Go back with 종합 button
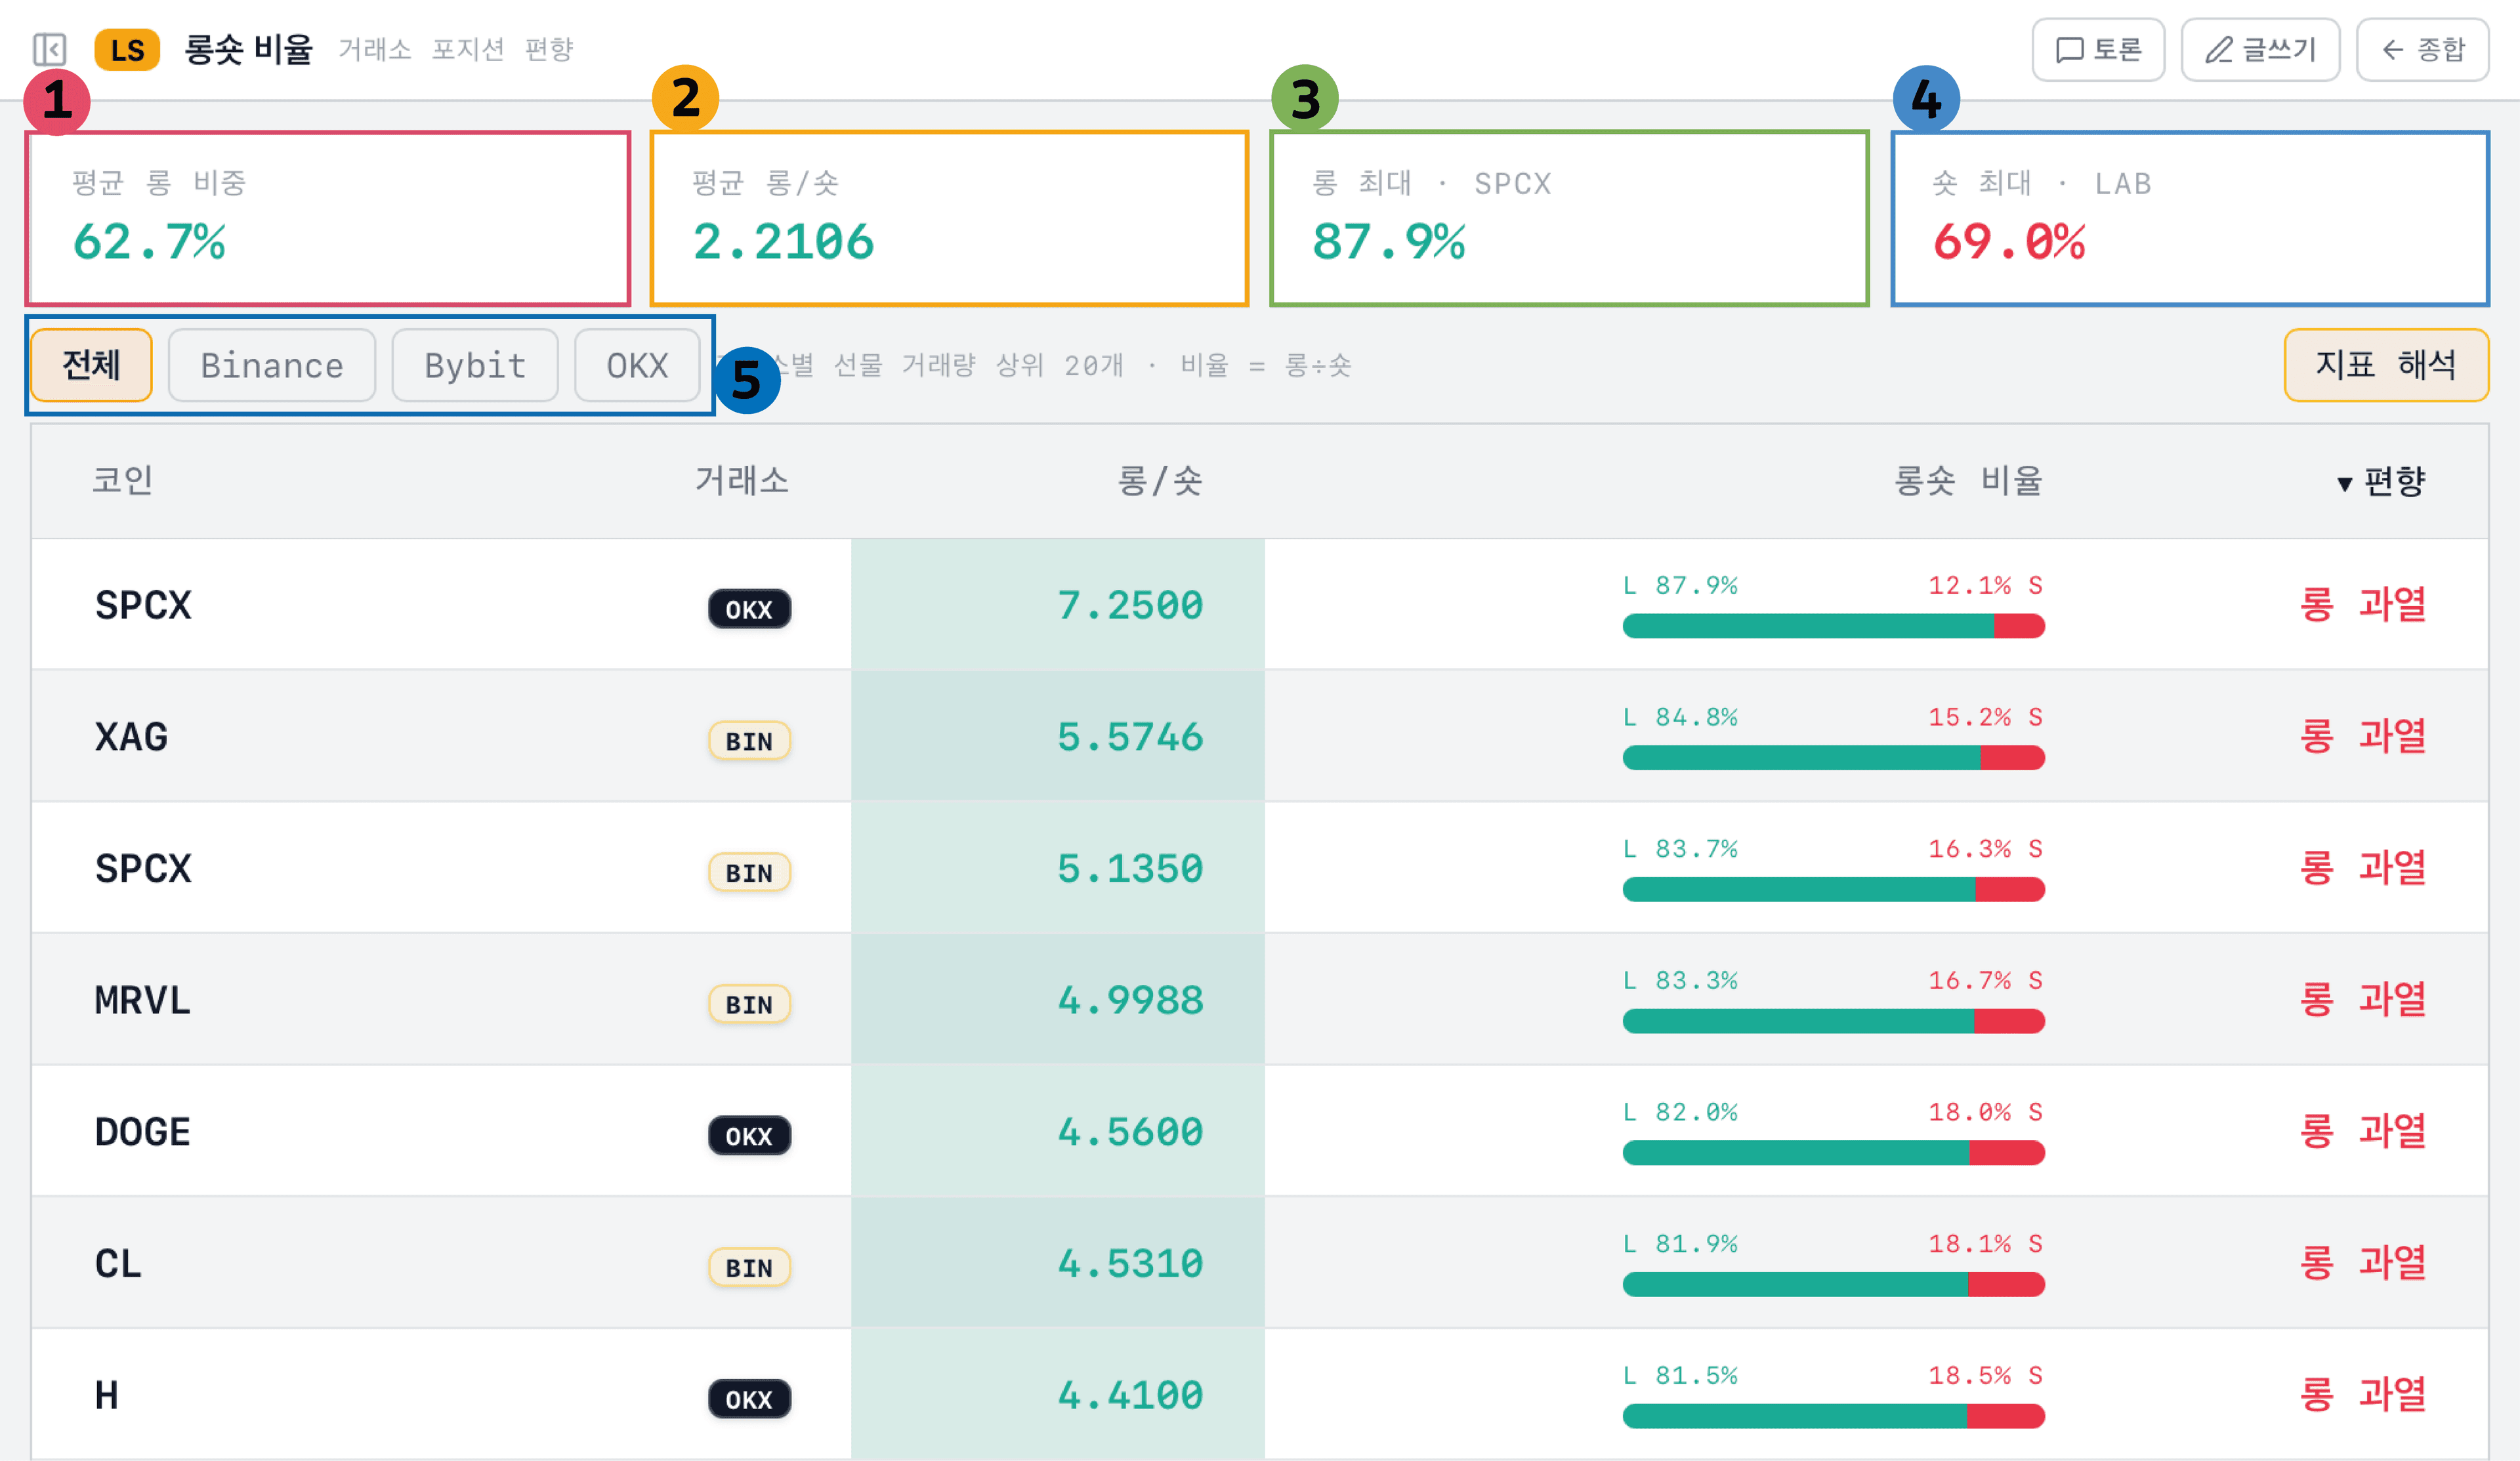 pos(2422,49)
